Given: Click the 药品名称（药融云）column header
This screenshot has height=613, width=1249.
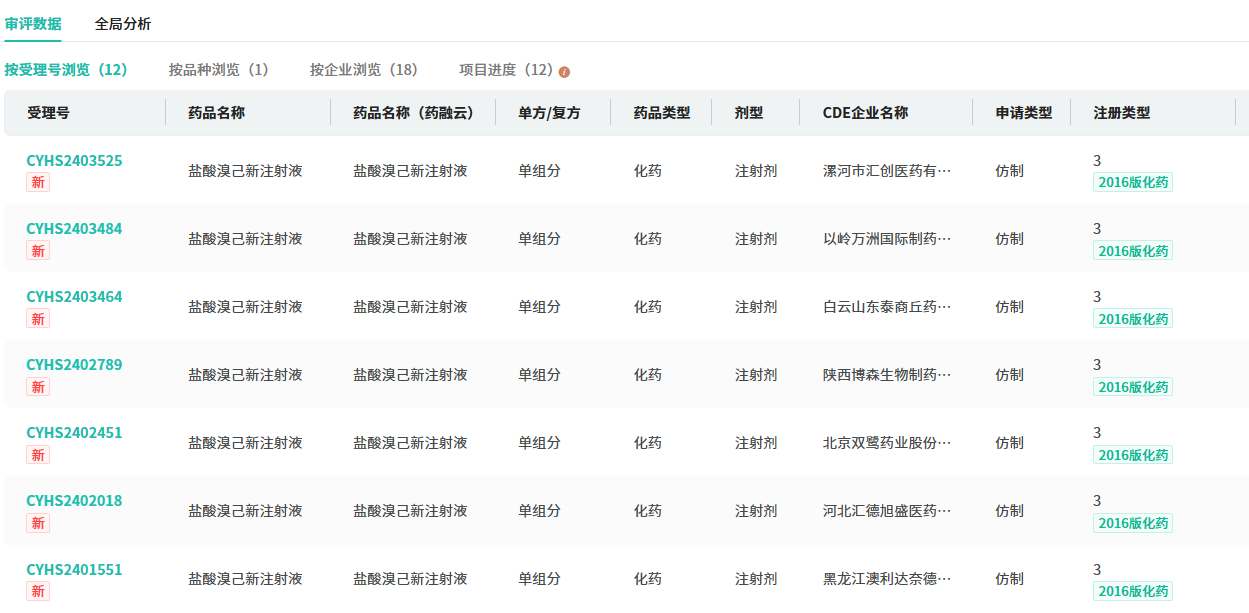Looking at the screenshot, I should click(x=413, y=113).
